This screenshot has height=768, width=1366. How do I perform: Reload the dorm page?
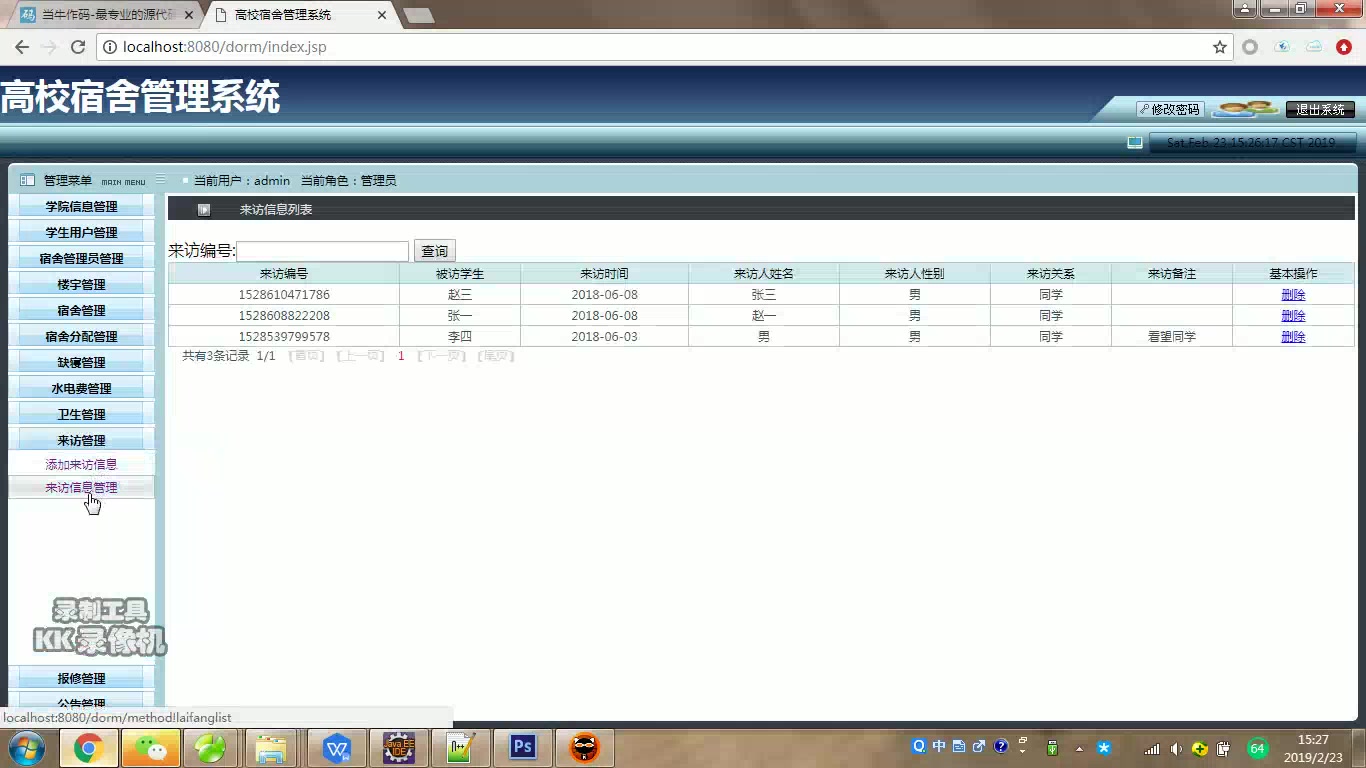pyautogui.click(x=77, y=47)
